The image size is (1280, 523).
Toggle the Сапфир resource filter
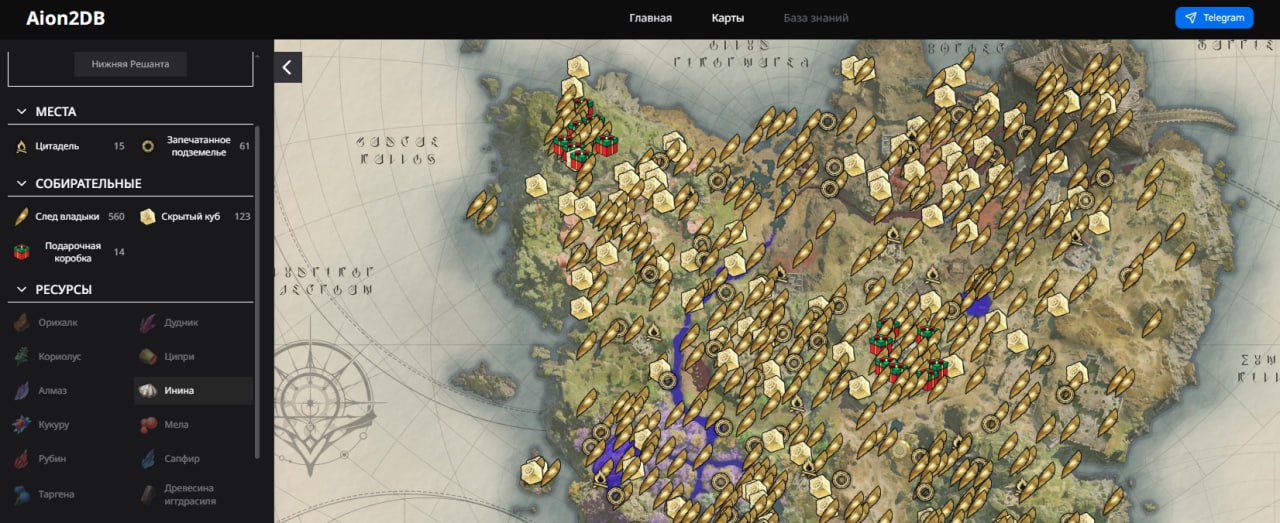pos(193,458)
